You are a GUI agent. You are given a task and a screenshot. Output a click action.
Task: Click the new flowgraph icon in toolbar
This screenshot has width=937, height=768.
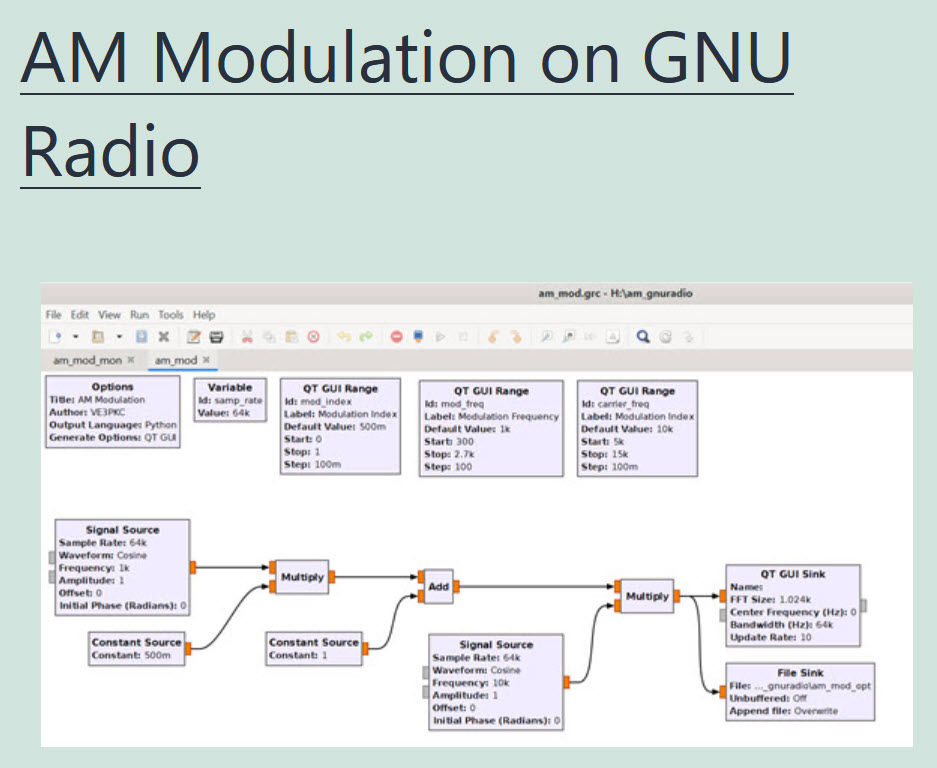56,337
